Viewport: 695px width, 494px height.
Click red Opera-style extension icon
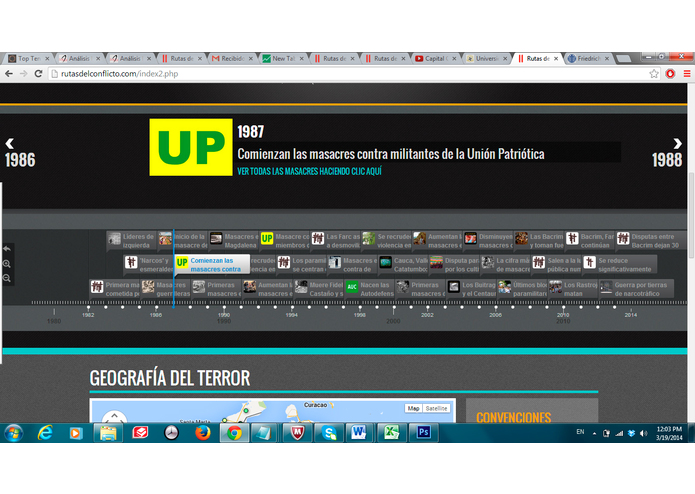pyautogui.click(x=670, y=74)
